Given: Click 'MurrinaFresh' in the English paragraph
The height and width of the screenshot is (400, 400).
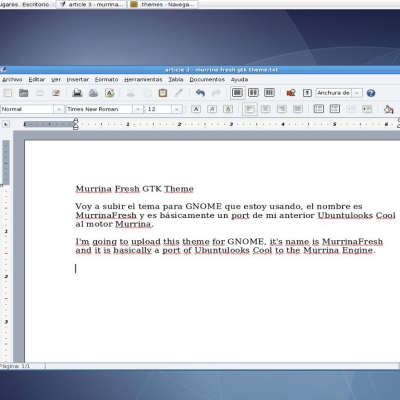Looking at the screenshot, I should pyautogui.click(x=352, y=241).
